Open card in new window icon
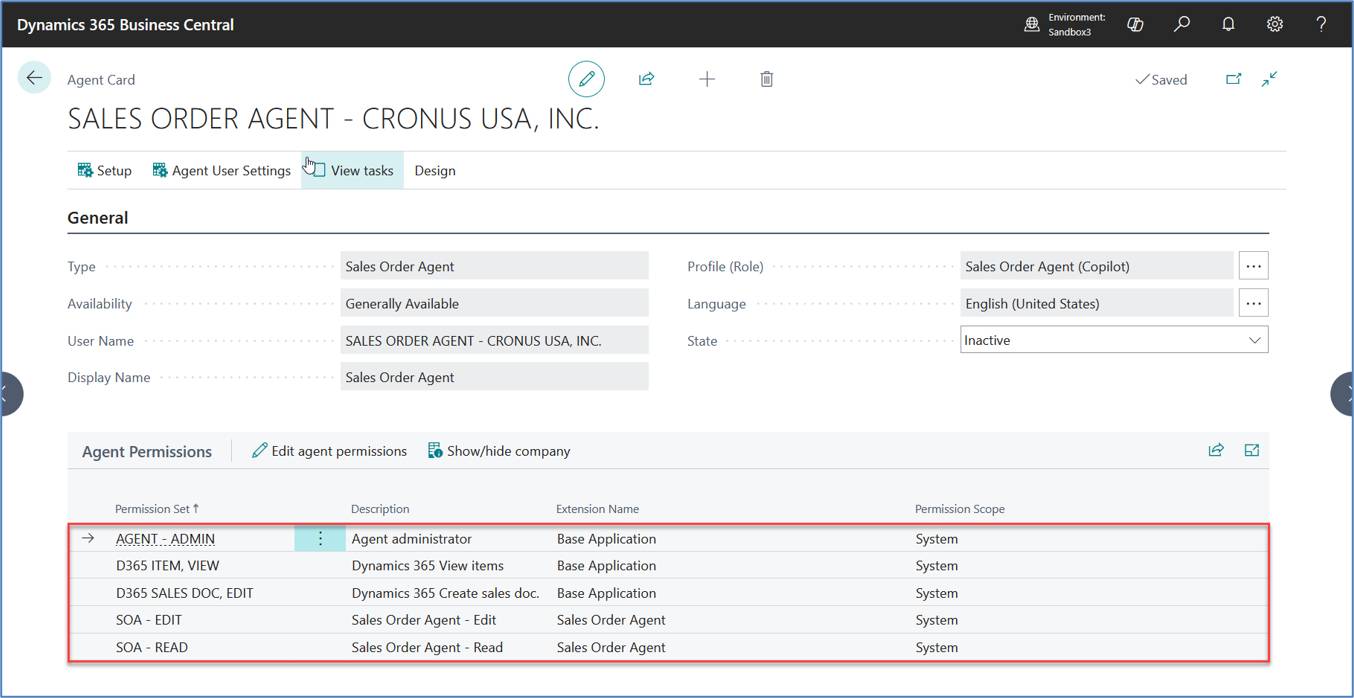The image size is (1354, 698). pyautogui.click(x=1233, y=79)
